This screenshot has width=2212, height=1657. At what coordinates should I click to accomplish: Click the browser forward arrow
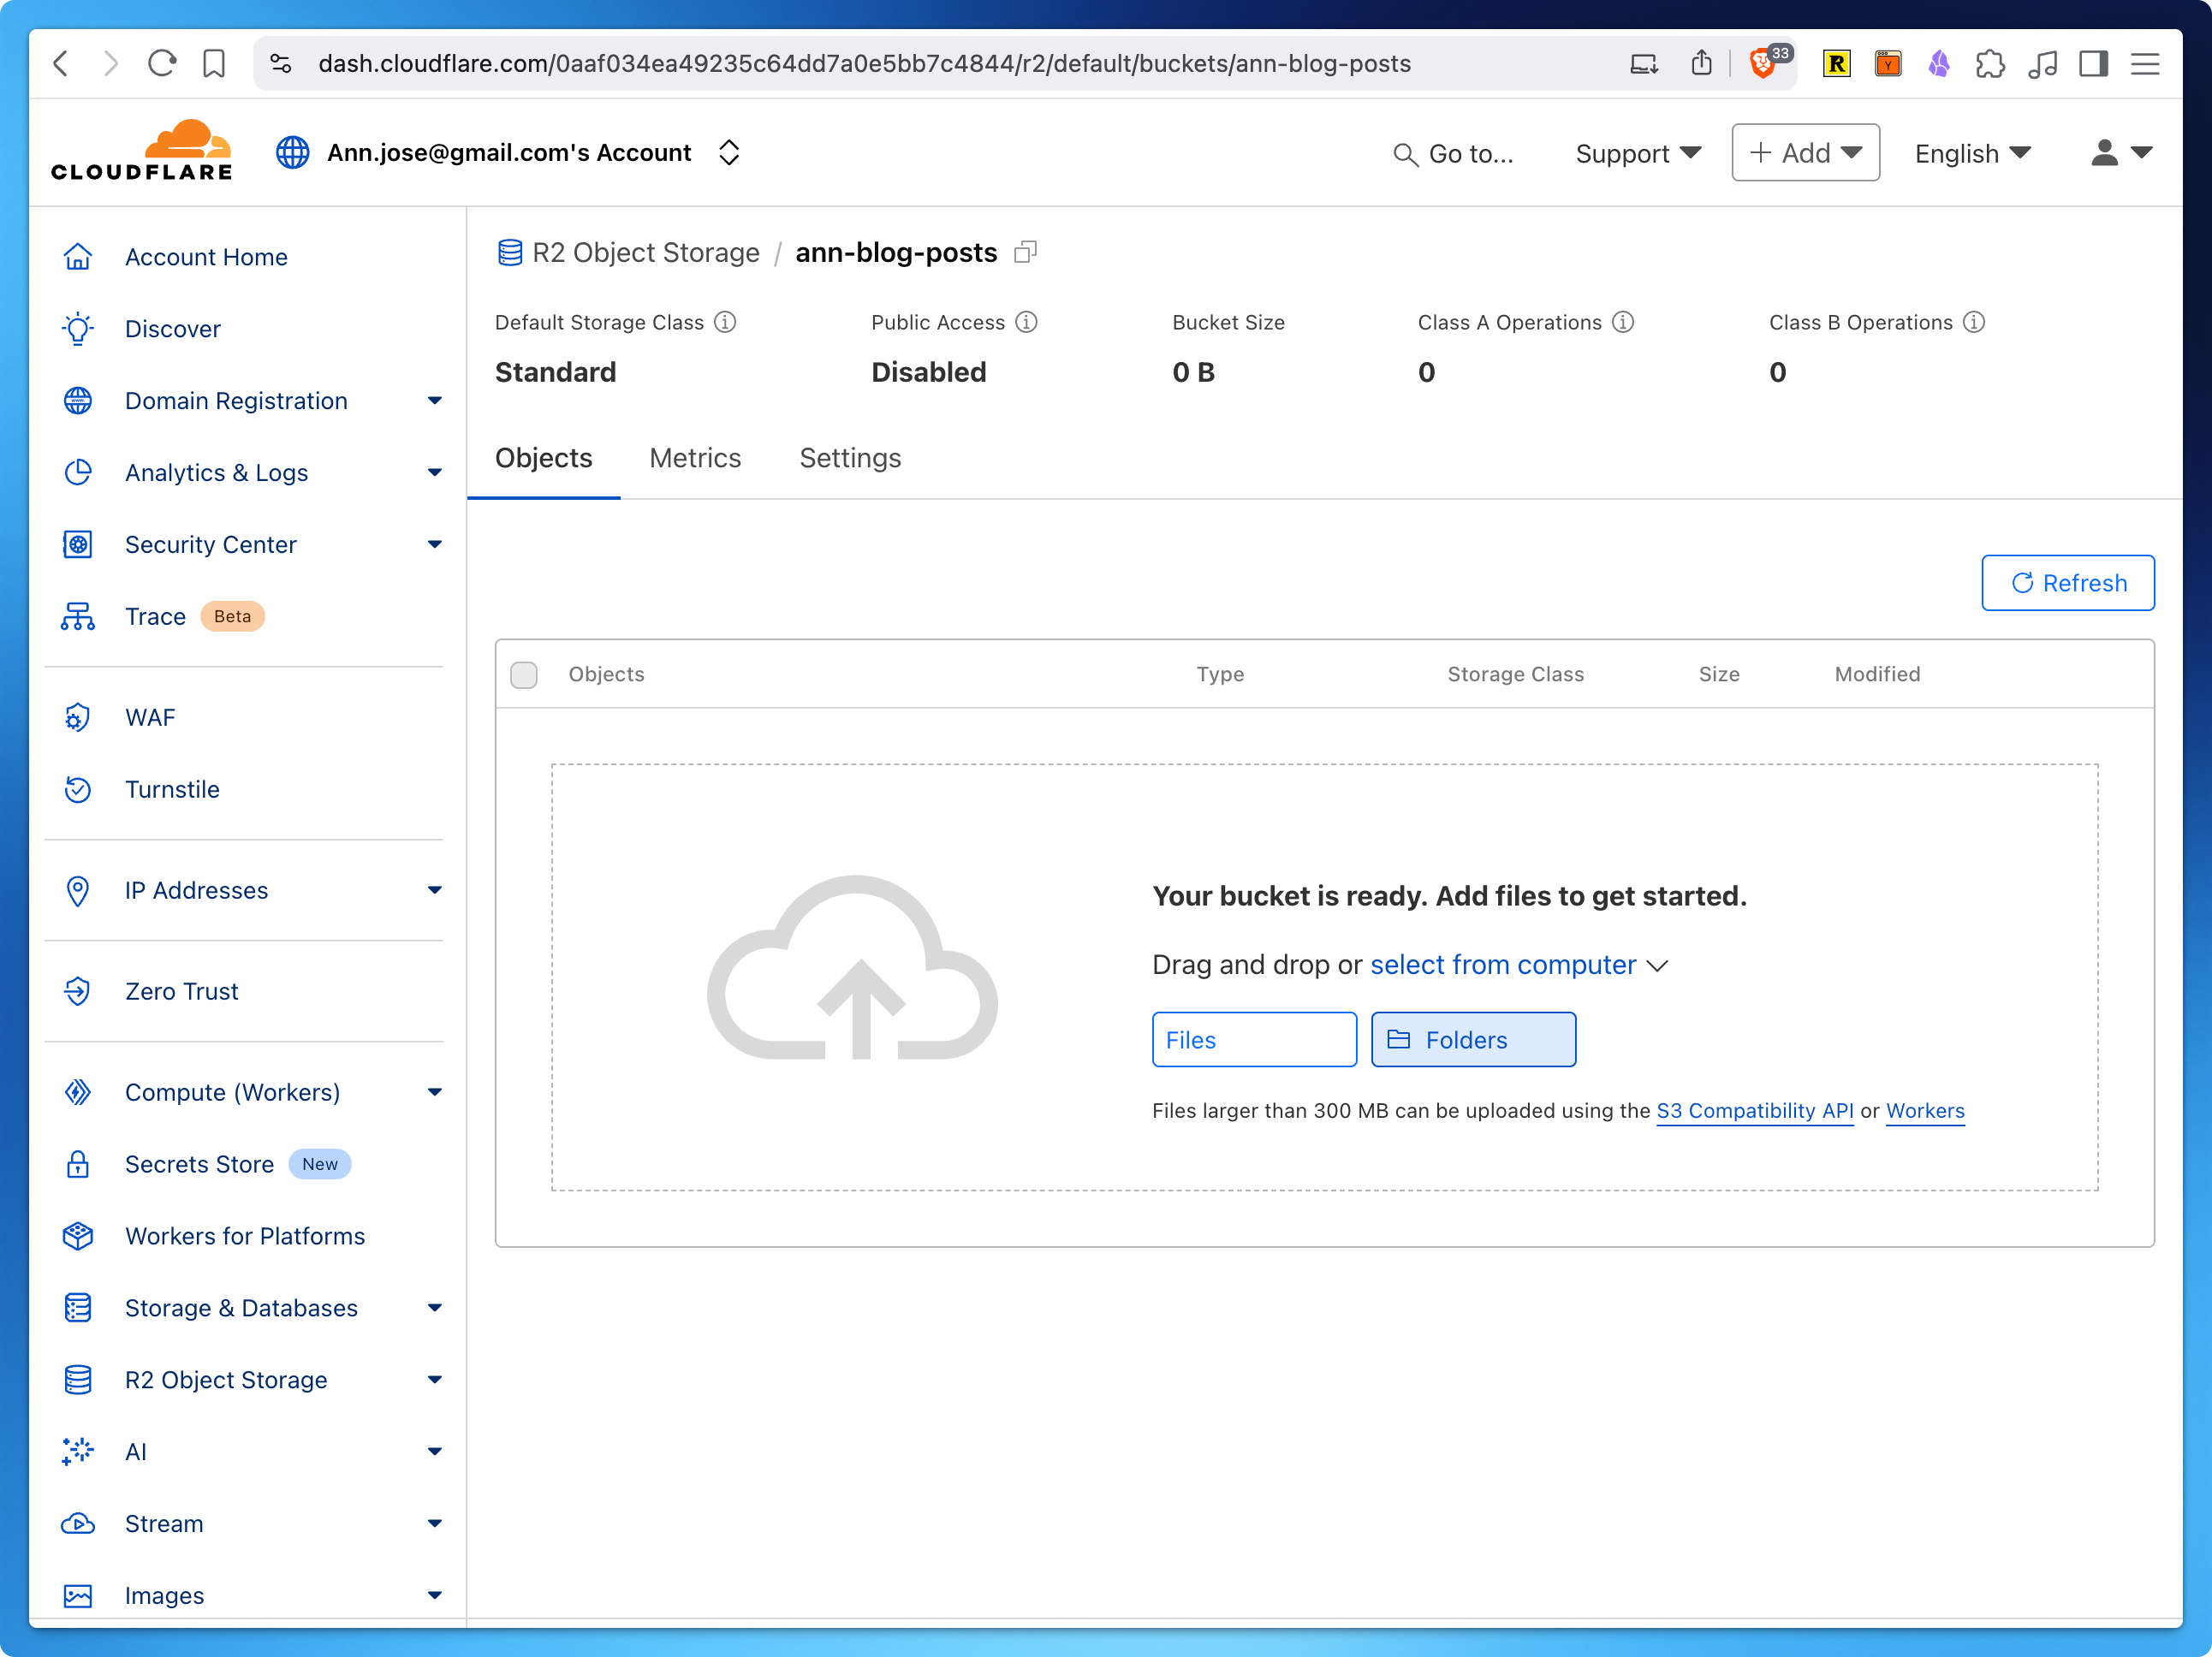[110, 64]
